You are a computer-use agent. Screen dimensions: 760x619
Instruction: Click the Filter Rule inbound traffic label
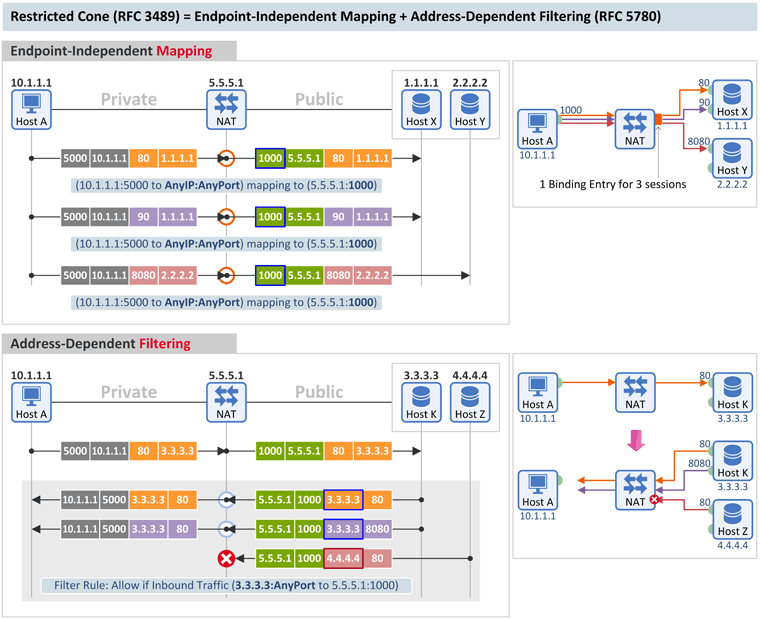226,586
